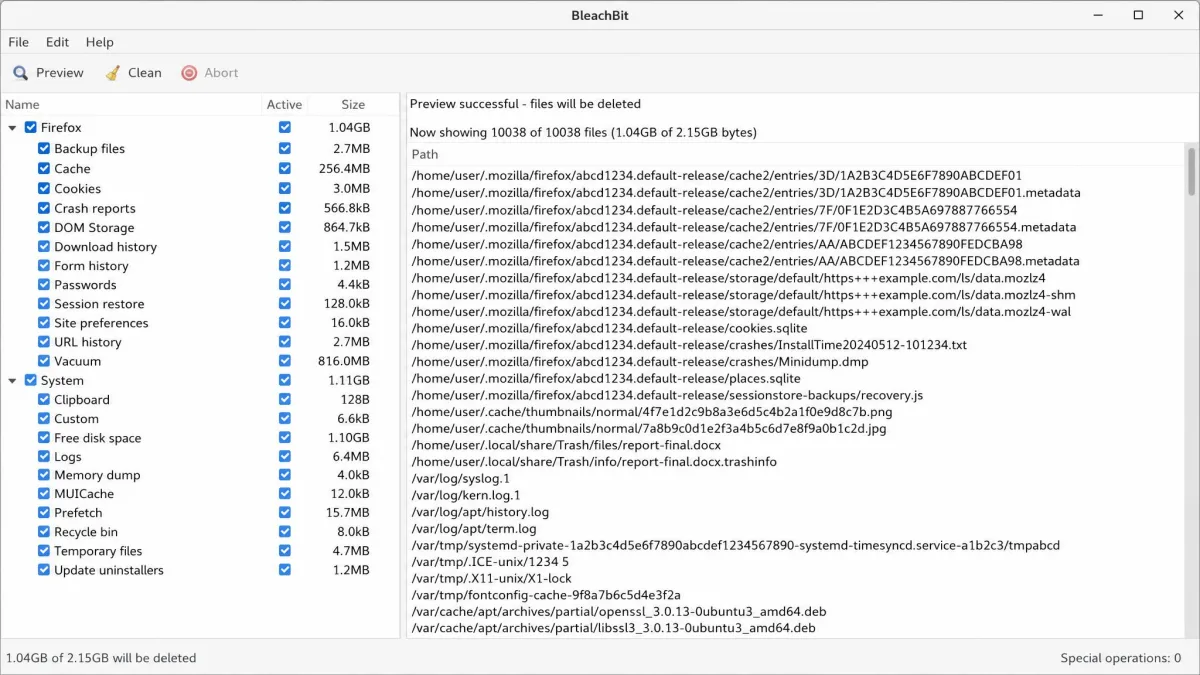The height and width of the screenshot is (675, 1200).
Task: Click the 'Now showing 10038' summary line
Action: click(583, 132)
